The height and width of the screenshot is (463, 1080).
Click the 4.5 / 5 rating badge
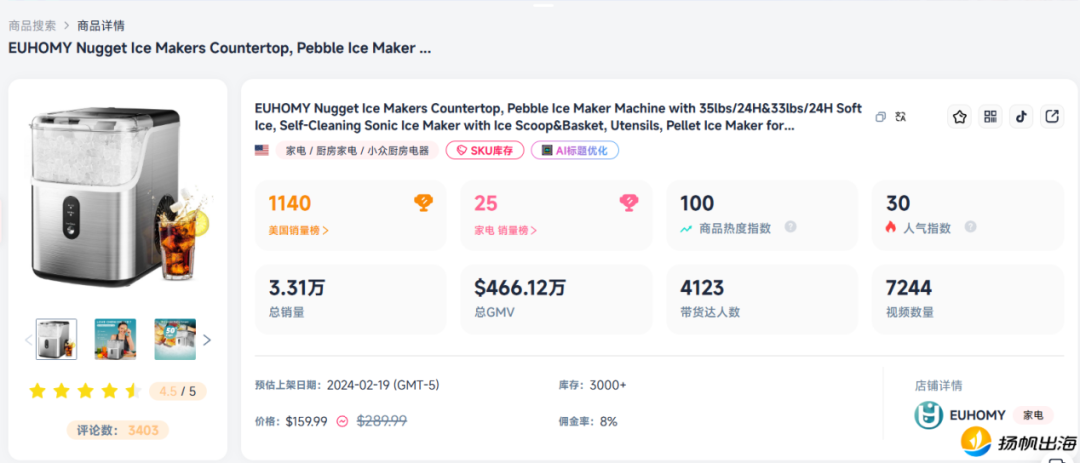[x=178, y=391]
